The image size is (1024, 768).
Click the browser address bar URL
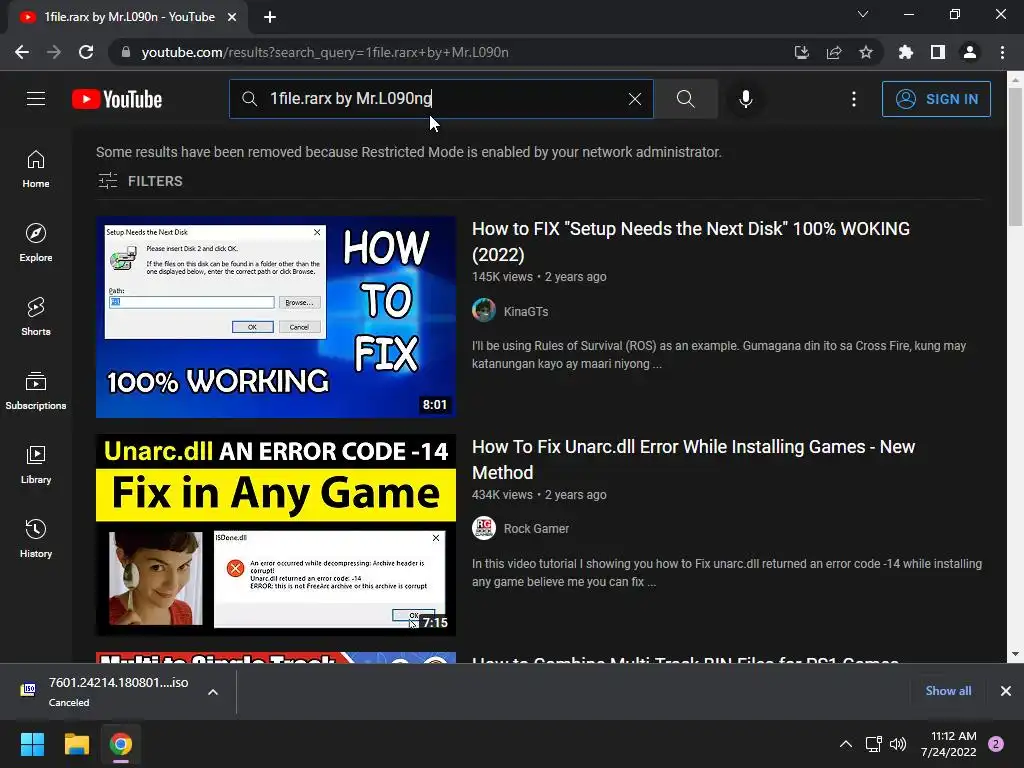pyautogui.click(x=325, y=52)
